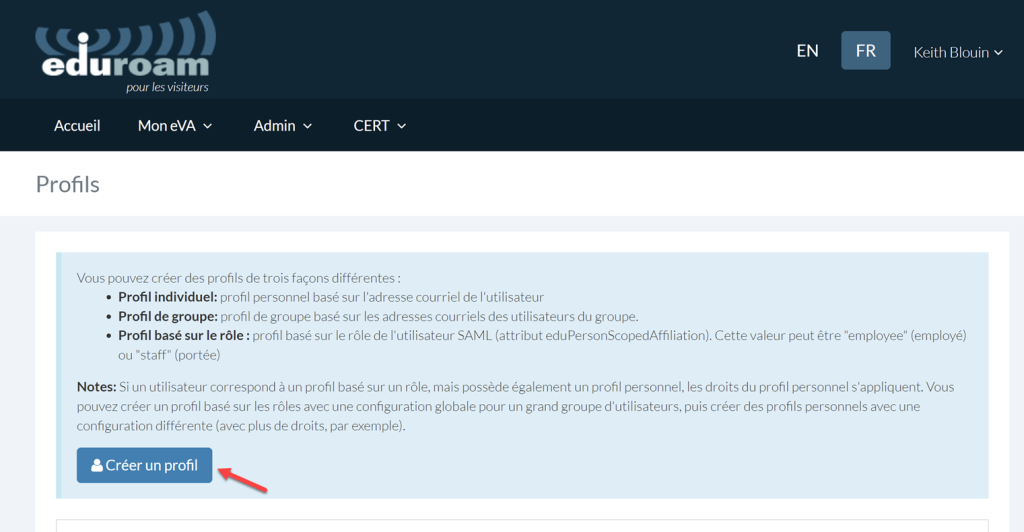Click the arrow next to Admin
This screenshot has height=532, width=1024.
308,126
